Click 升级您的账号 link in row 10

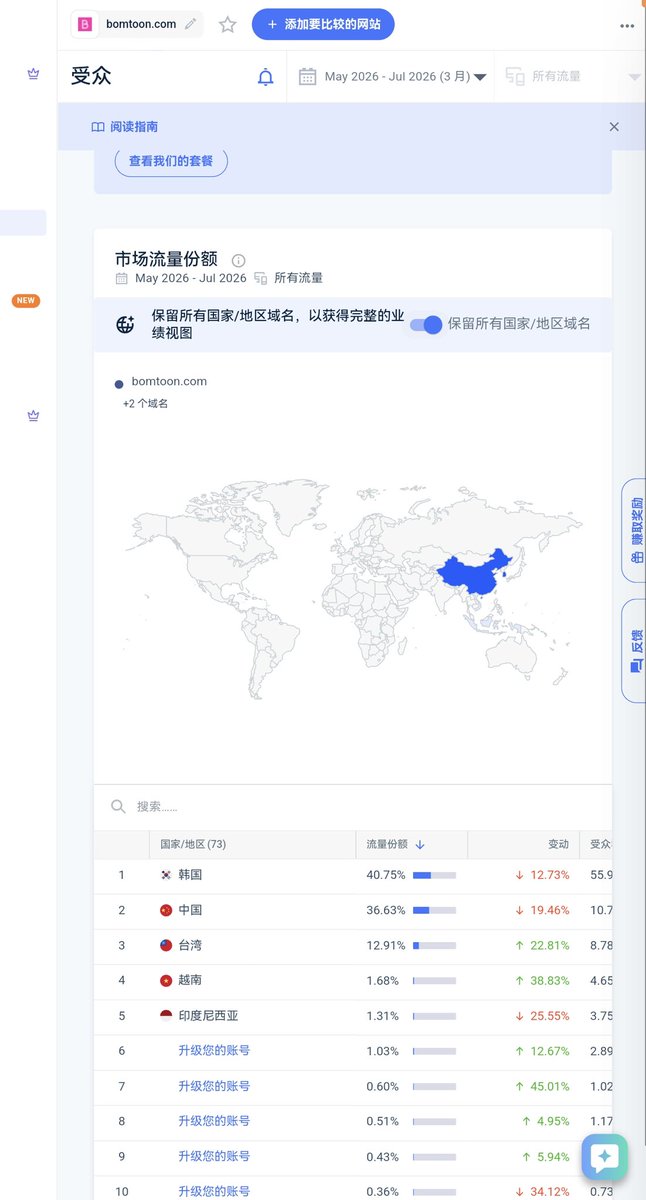tap(214, 1191)
